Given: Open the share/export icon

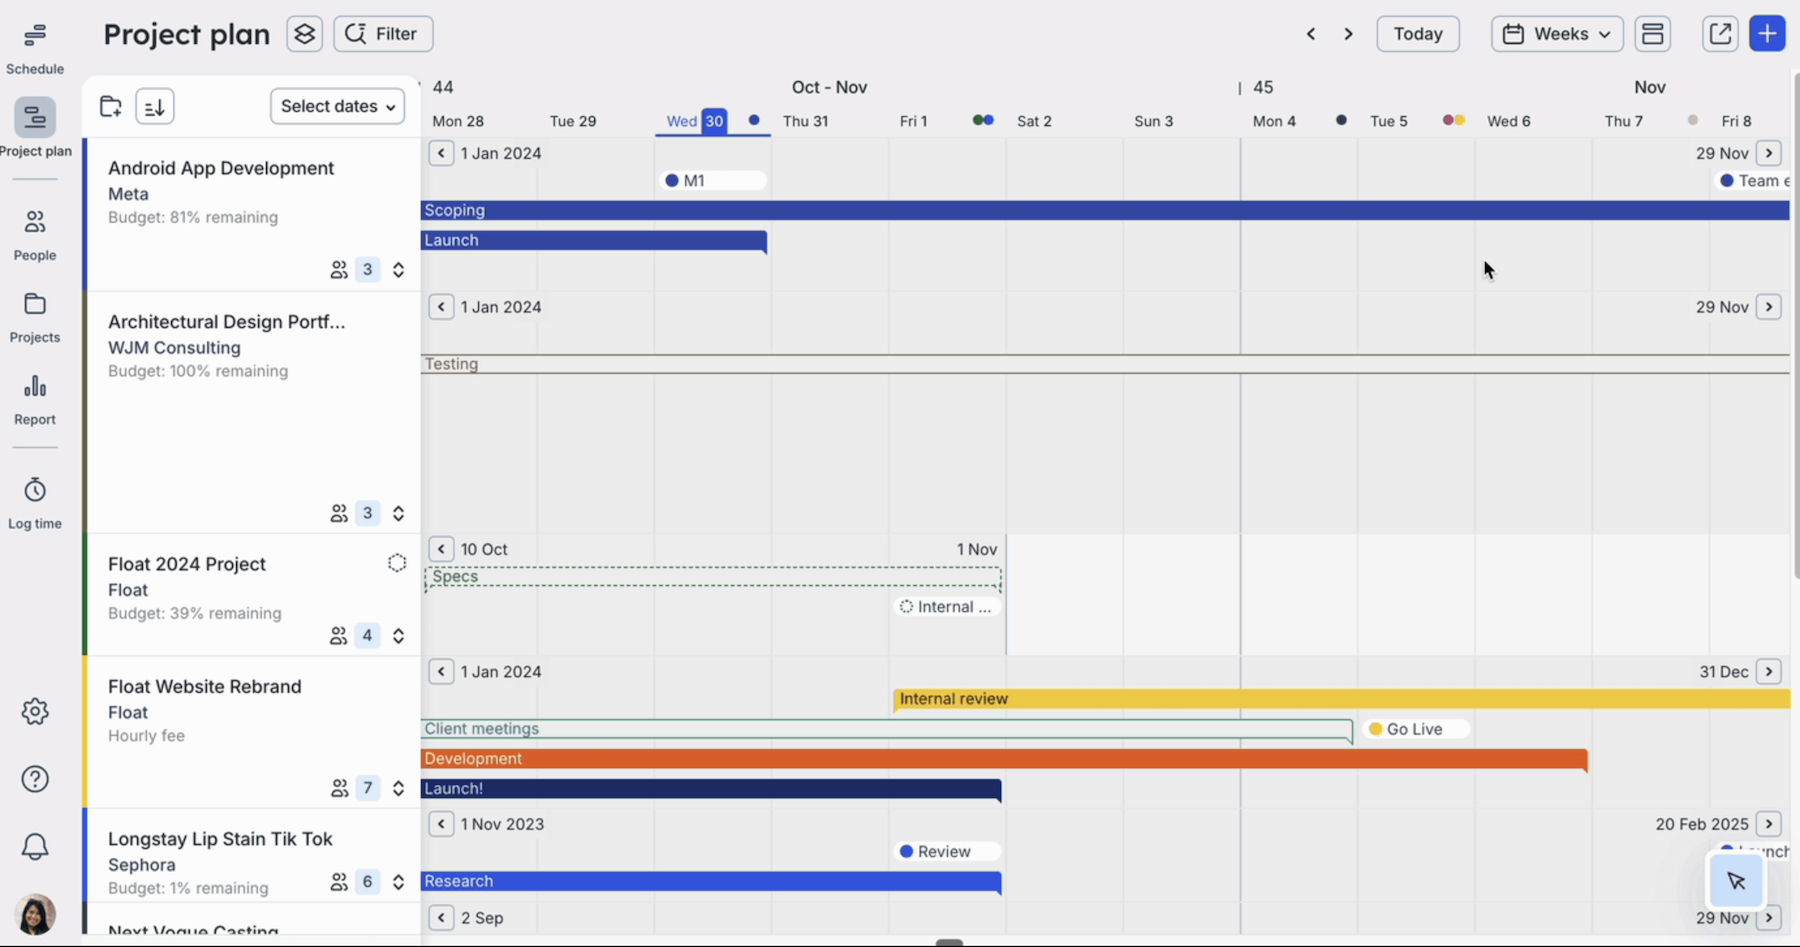Looking at the screenshot, I should pyautogui.click(x=1720, y=34).
